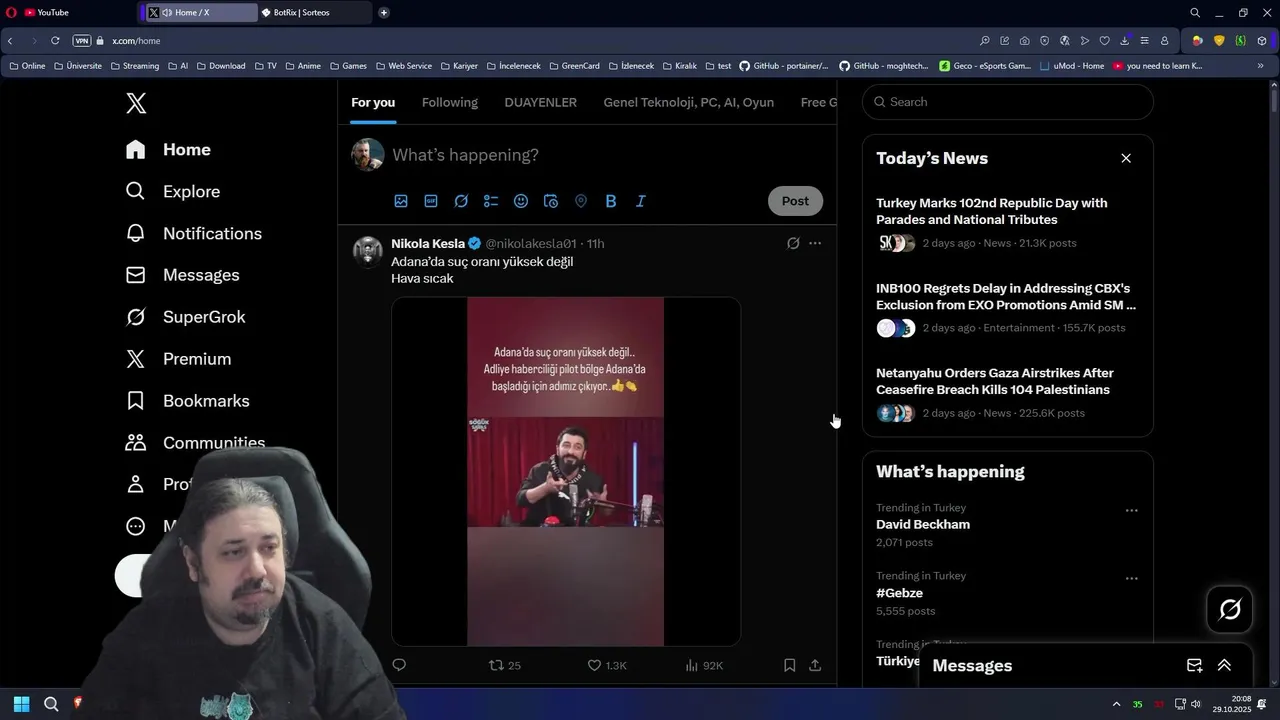Close the Today's News panel
The height and width of the screenshot is (720, 1280).
coord(1126,158)
